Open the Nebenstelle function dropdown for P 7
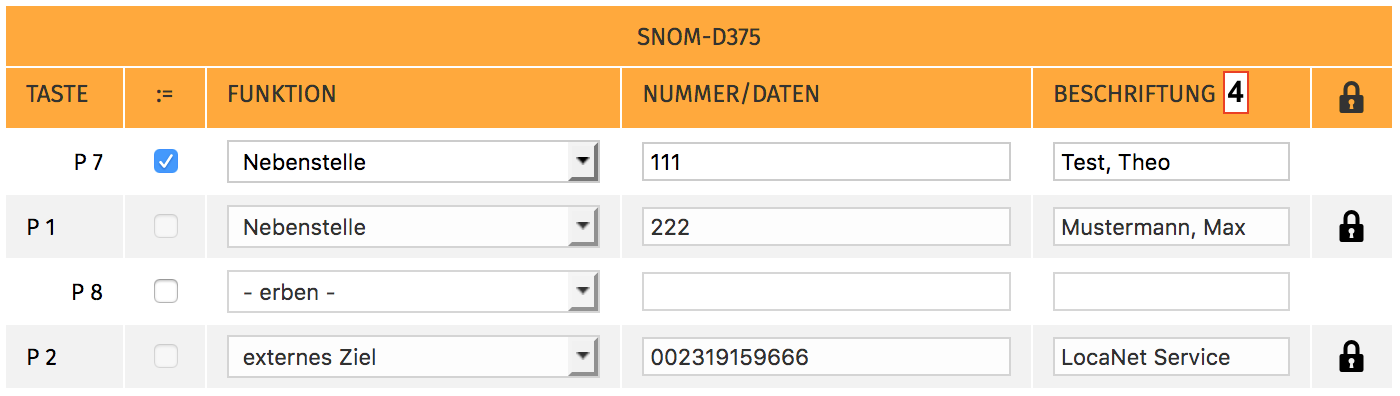 413,162
